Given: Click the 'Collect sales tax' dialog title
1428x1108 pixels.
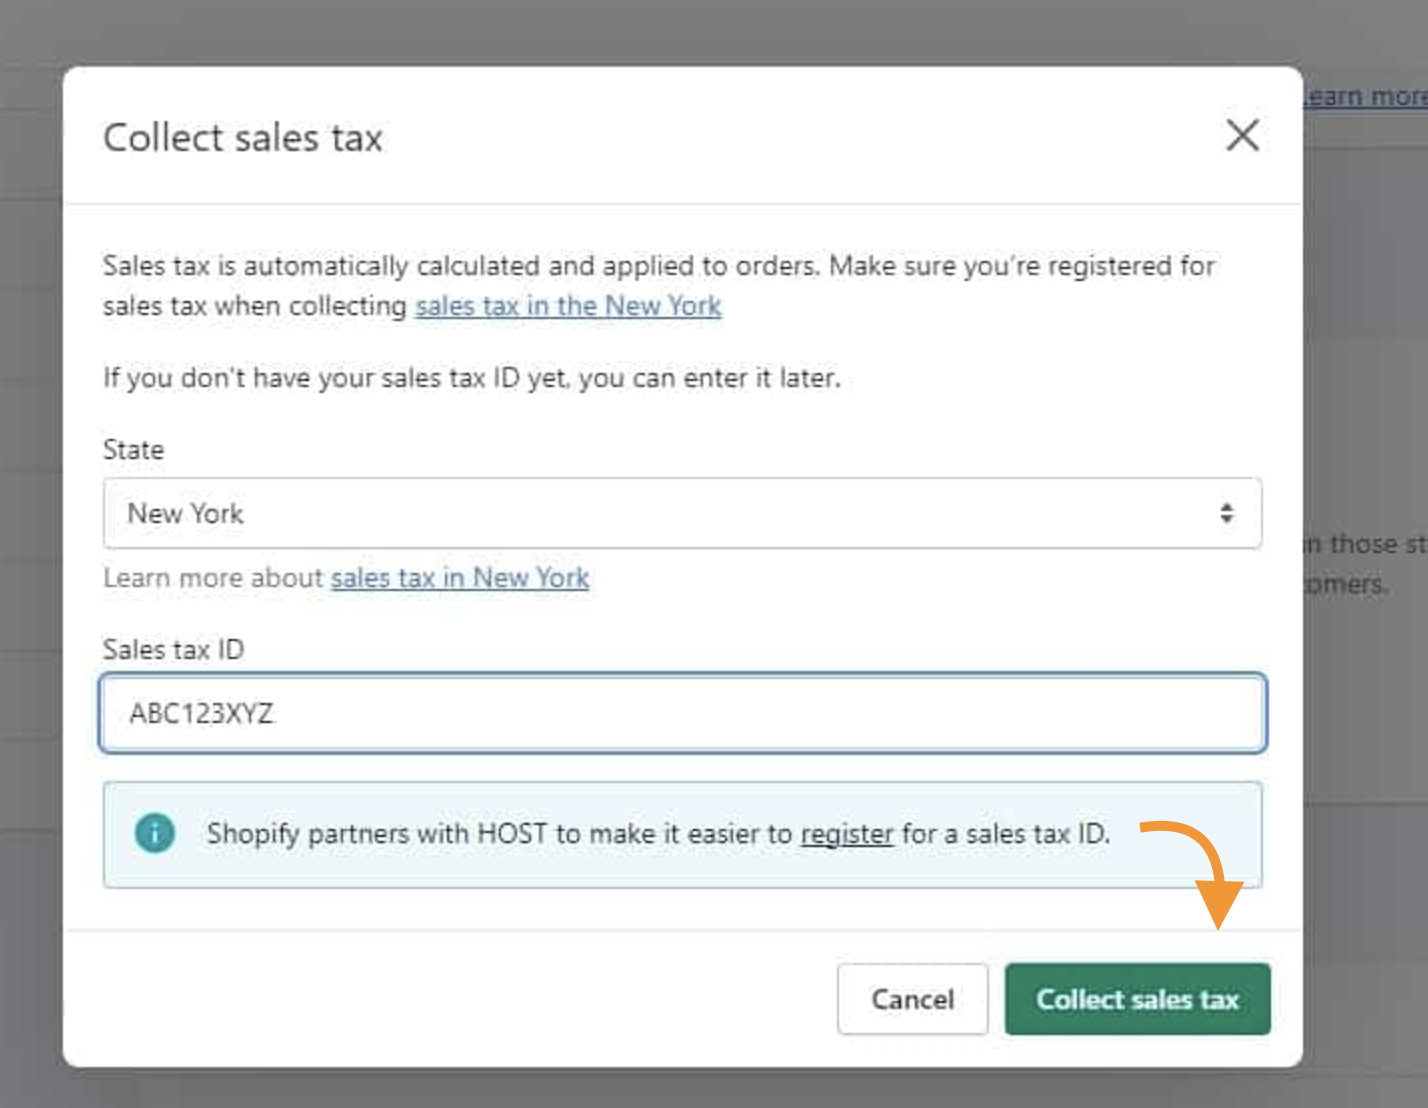Looking at the screenshot, I should pyautogui.click(x=243, y=137).
